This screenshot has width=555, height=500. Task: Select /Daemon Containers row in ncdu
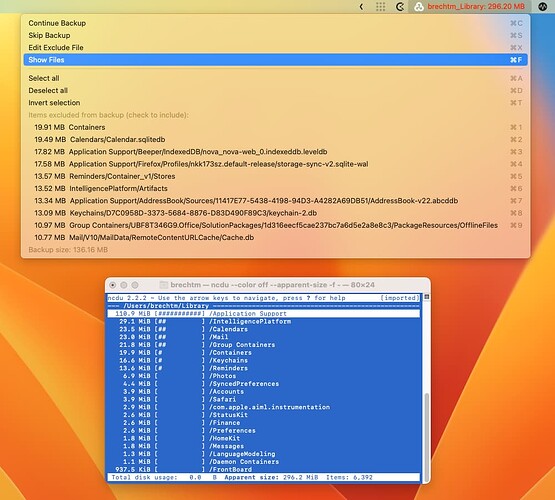click(x=264, y=462)
